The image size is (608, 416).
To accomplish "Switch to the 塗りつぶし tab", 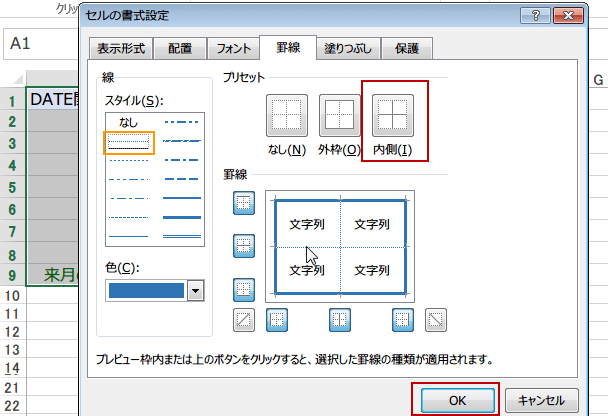I will [348, 48].
